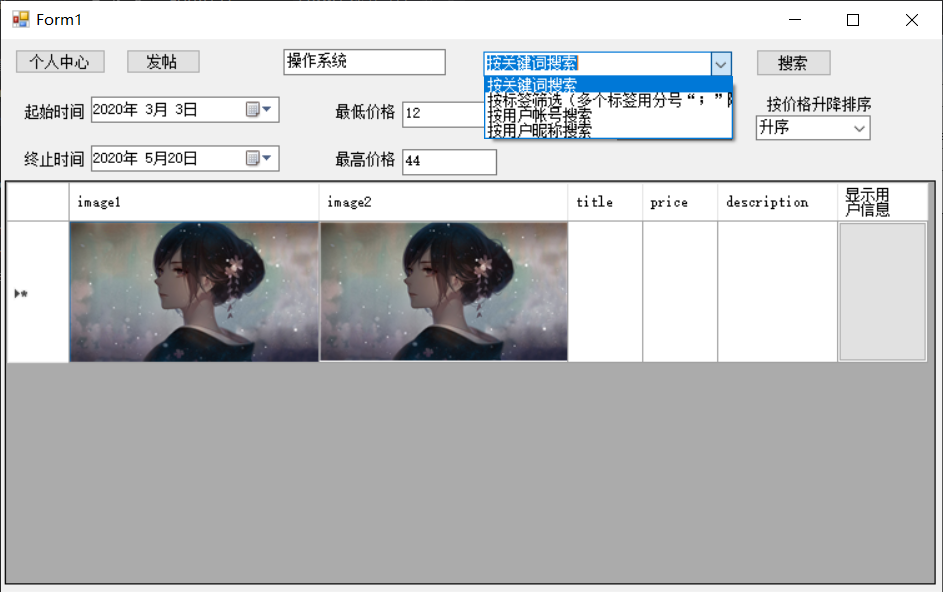Screen dimensions: 943x592
Task: Collapse the search type combo box arrow
Action: click(720, 64)
